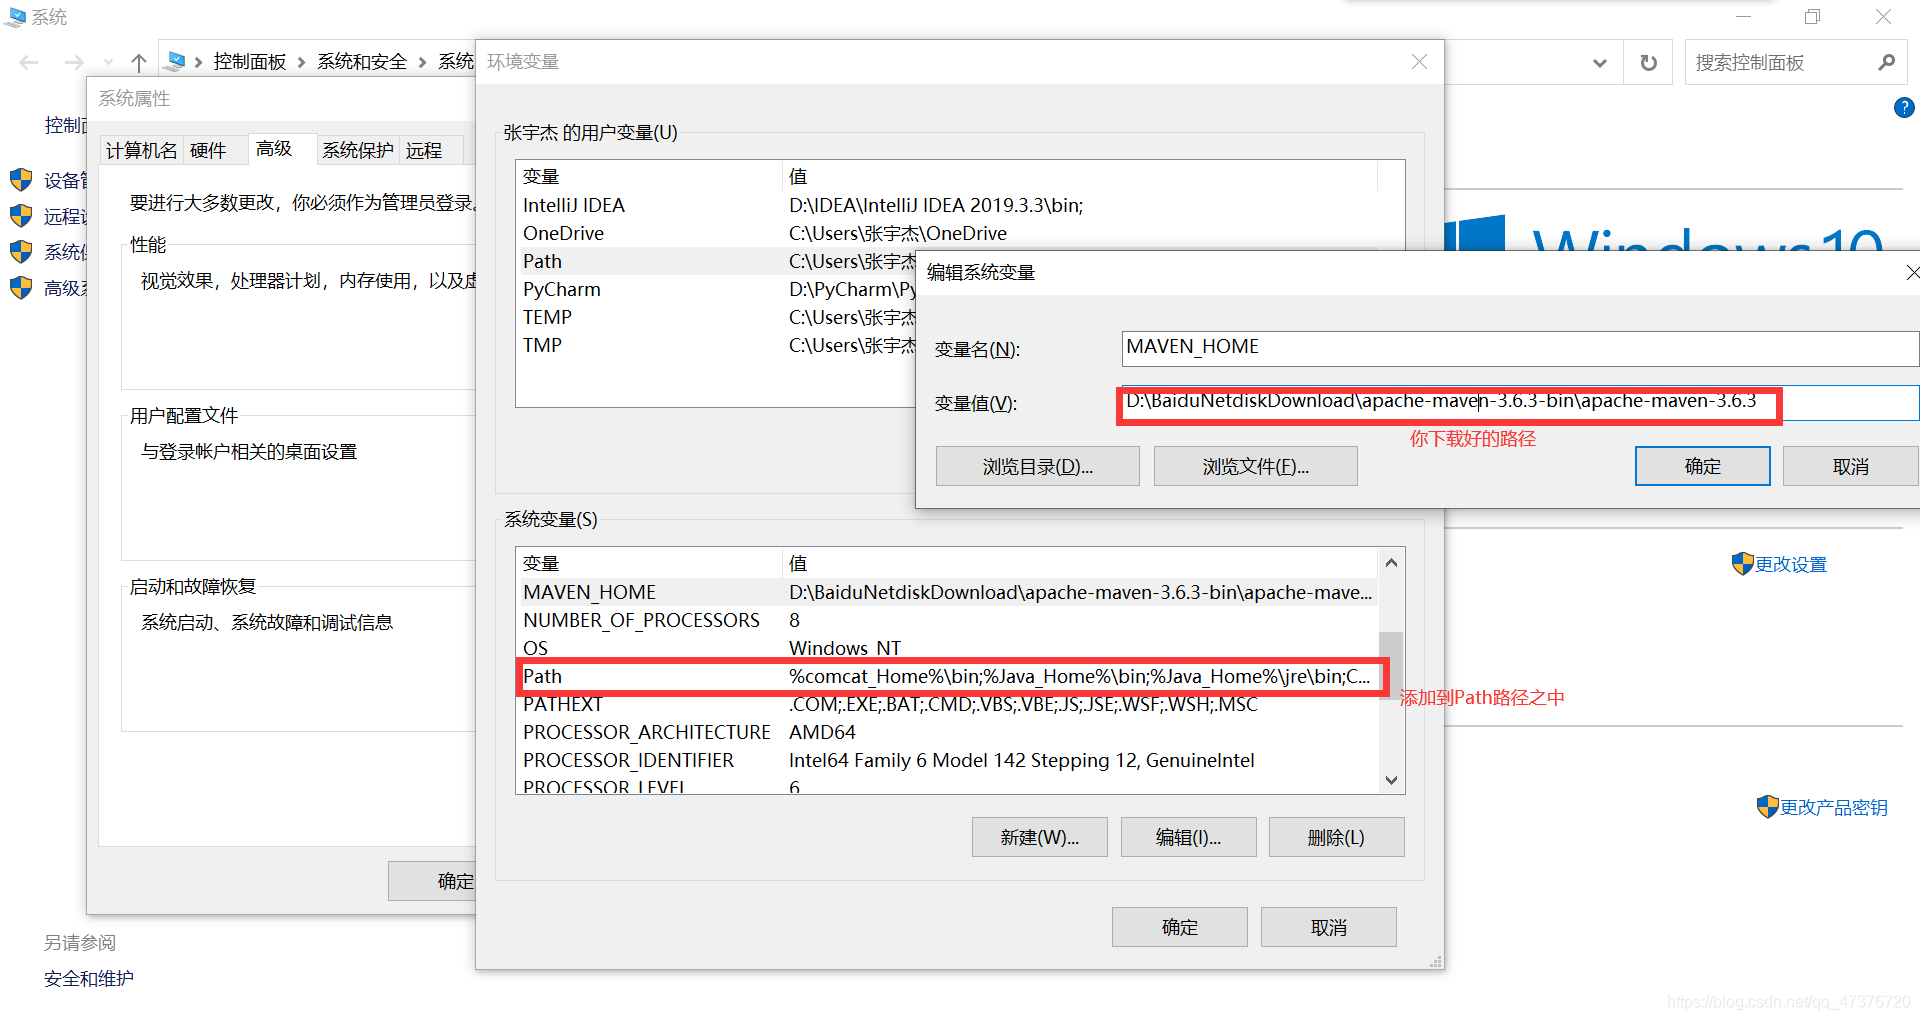Select the OneDrive user variable row
This screenshot has width=1920, height=1020.
[948, 233]
